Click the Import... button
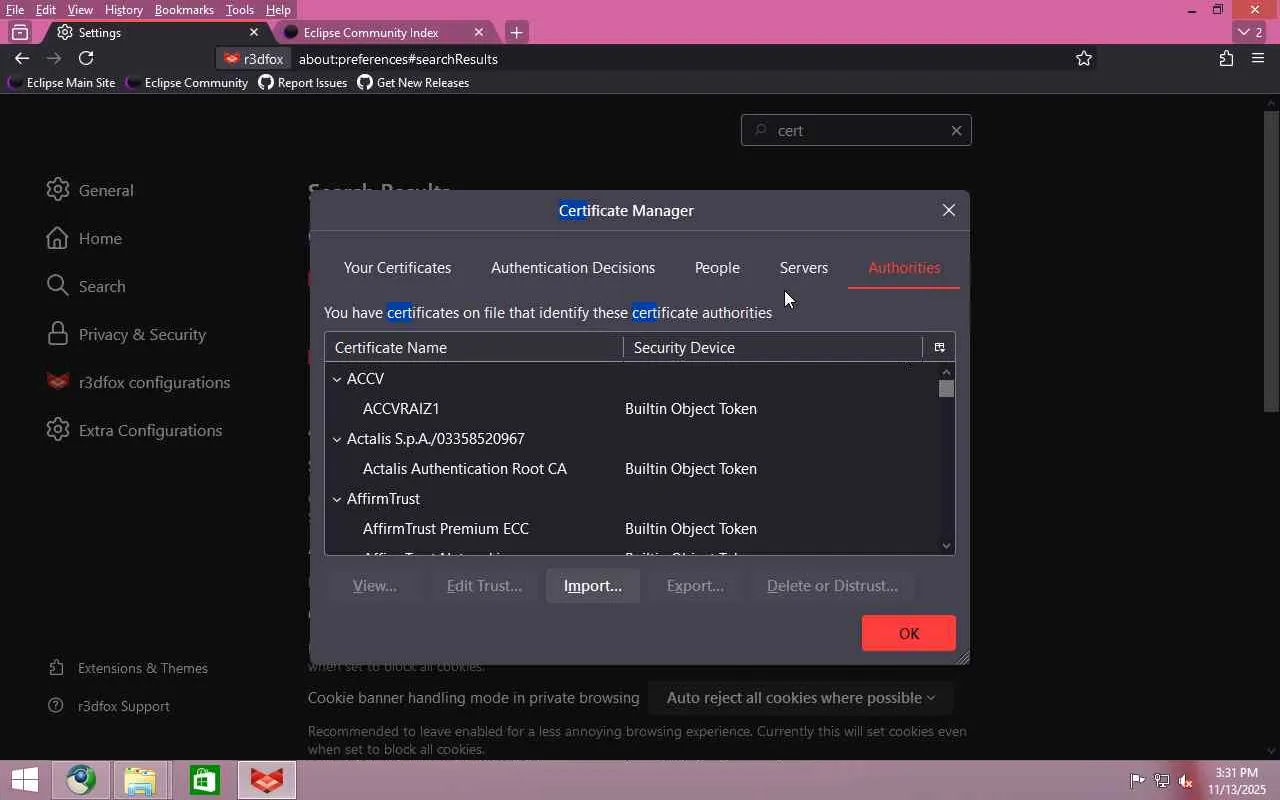The width and height of the screenshot is (1280, 800). point(593,586)
